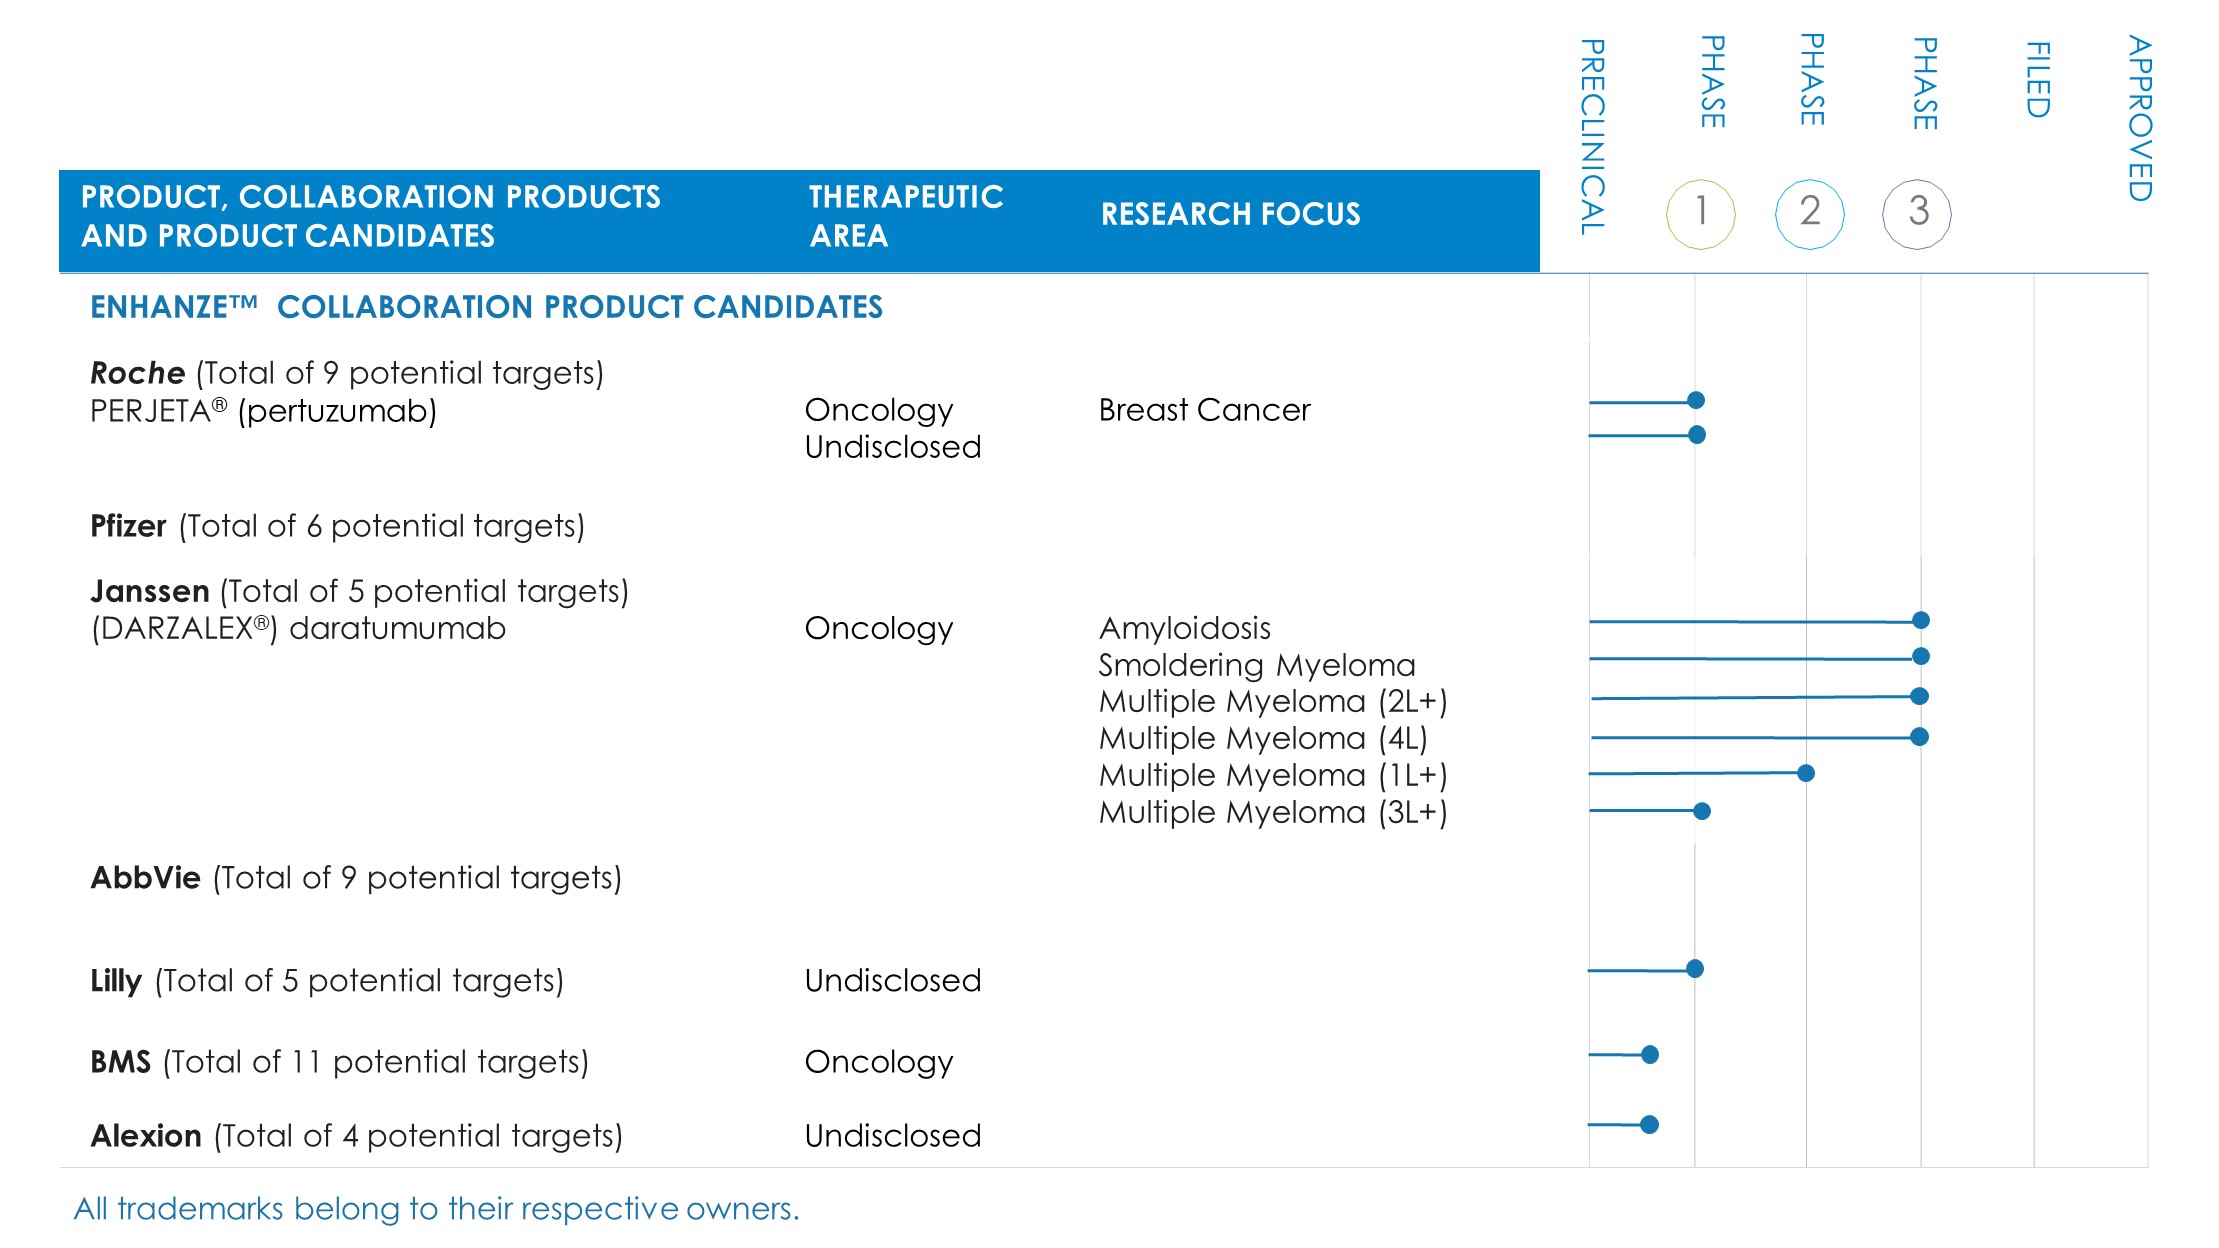The width and height of the screenshot is (2219, 1248).
Task: Click the Therapeutic Area column header
Action: [905, 216]
